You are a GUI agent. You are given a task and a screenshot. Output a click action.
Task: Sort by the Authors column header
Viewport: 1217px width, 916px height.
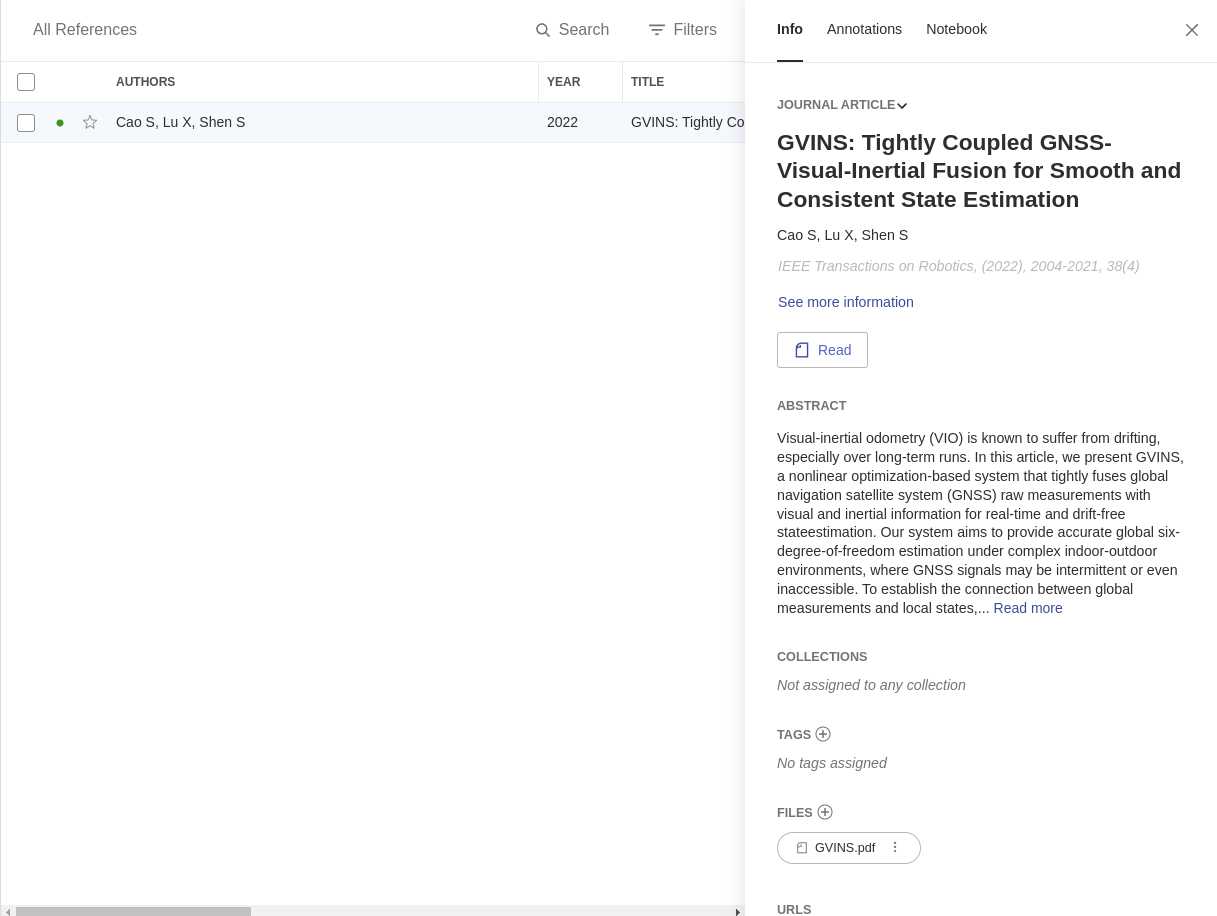[145, 82]
